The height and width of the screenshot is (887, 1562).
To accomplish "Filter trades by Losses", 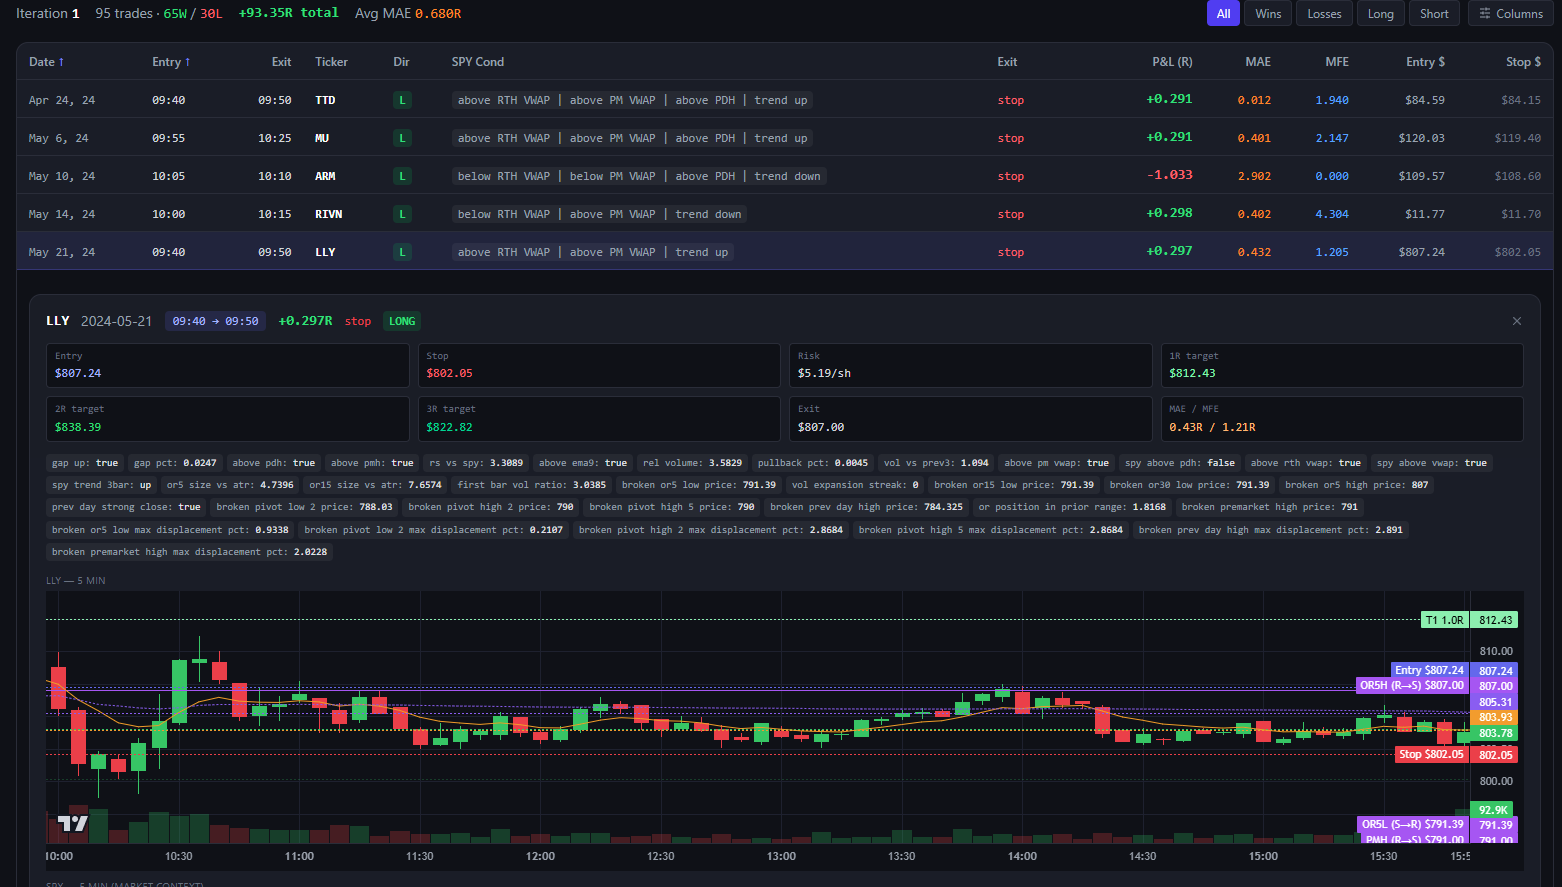I will click(1324, 14).
